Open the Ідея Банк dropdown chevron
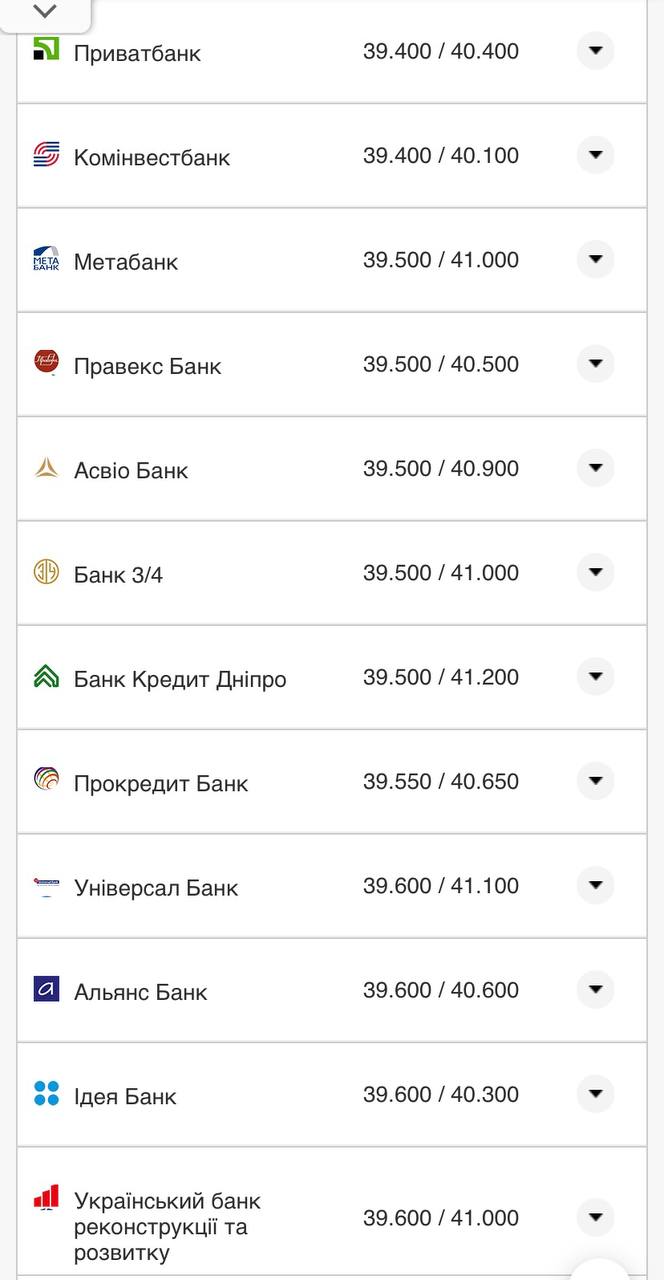This screenshot has width=664, height=1280. pos(595,1093)
